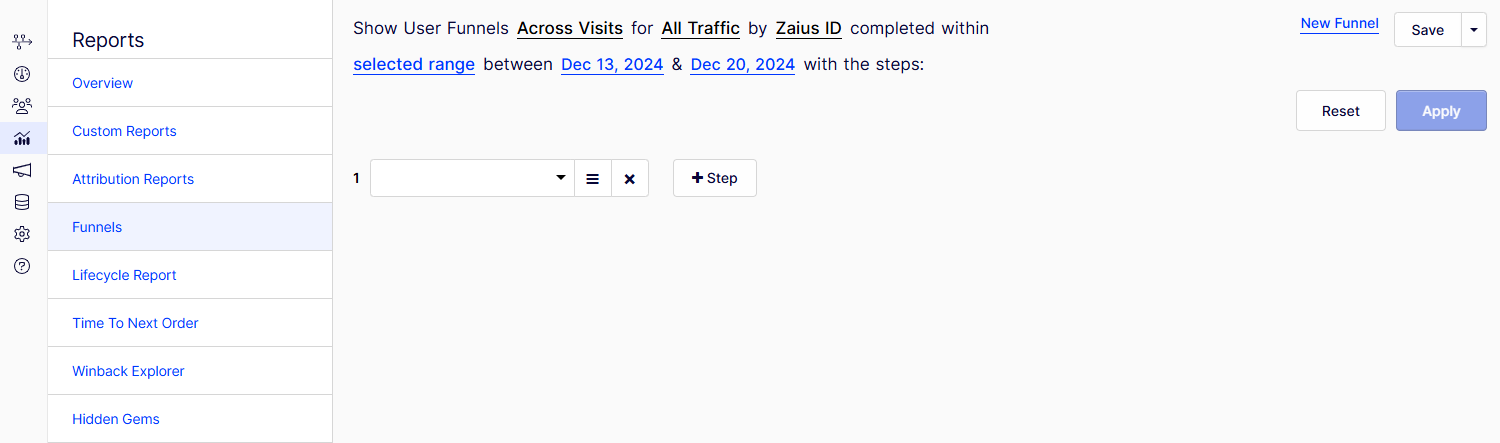Go to Lifecycle Report
The height and width of the screenshot is (443, 1500).
pos(124,275)
